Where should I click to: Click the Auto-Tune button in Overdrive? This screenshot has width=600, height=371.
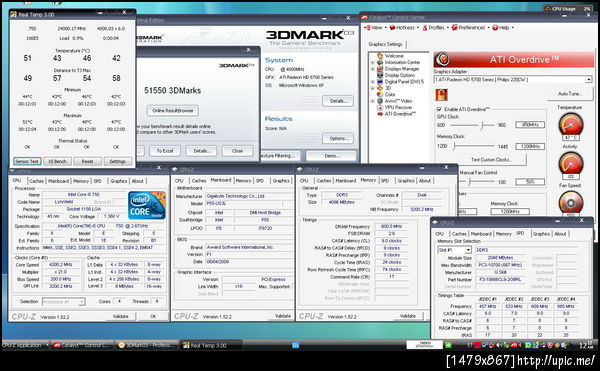coord(570,94)
